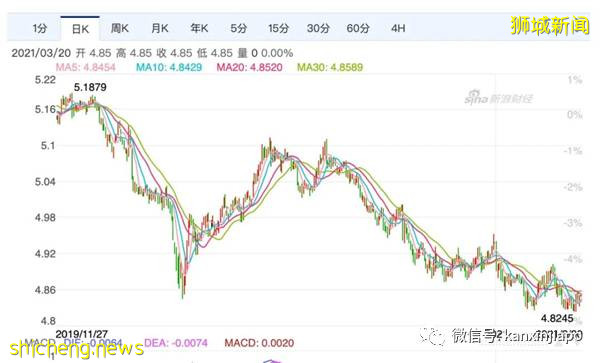Click the MA20: 4.8520 indicator label
602x363 pixels.
(250, 67)
